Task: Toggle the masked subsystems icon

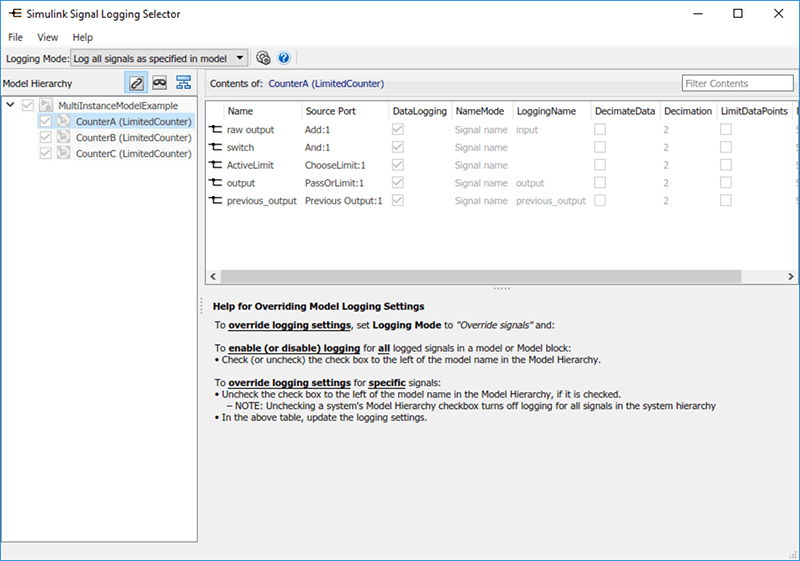Action: point(159,83)
